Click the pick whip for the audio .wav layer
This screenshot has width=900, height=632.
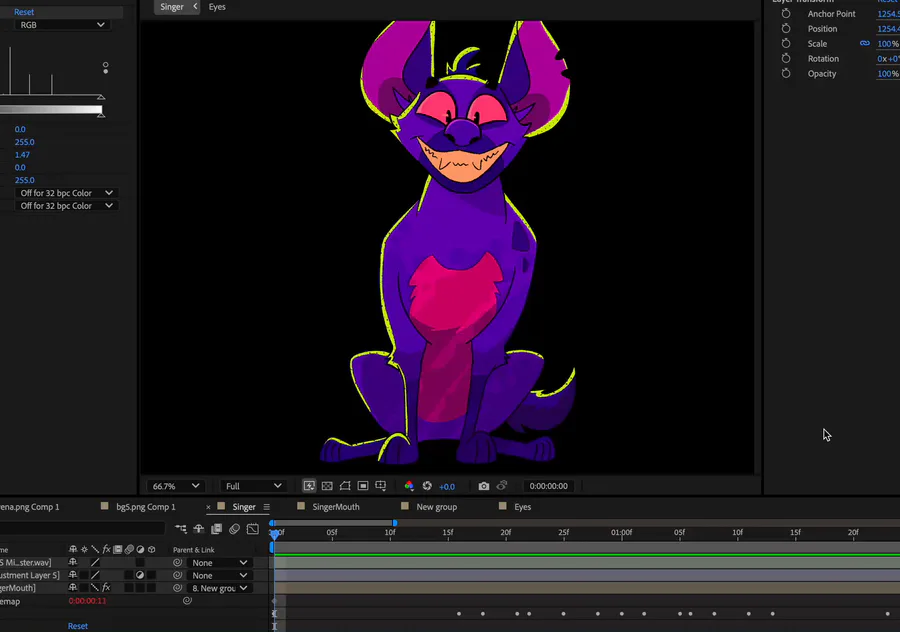coord(177,563)
